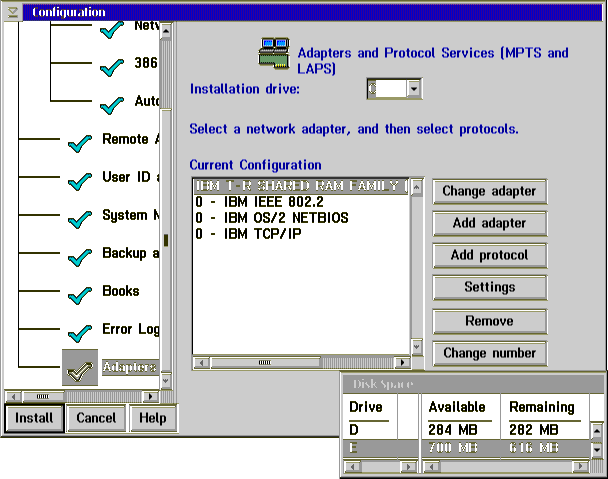
Task: Select IBM T-R SHARED RAM FAMILY adapter row
Action: pos(301,186)
